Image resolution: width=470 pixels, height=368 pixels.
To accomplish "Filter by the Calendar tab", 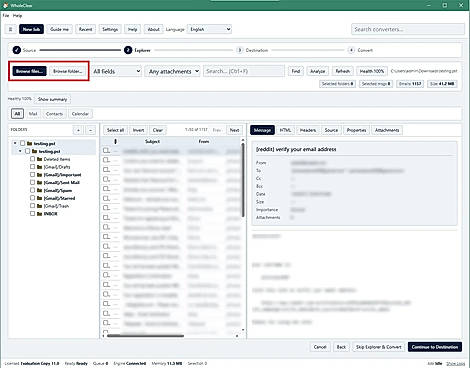I will pos(80,114).
